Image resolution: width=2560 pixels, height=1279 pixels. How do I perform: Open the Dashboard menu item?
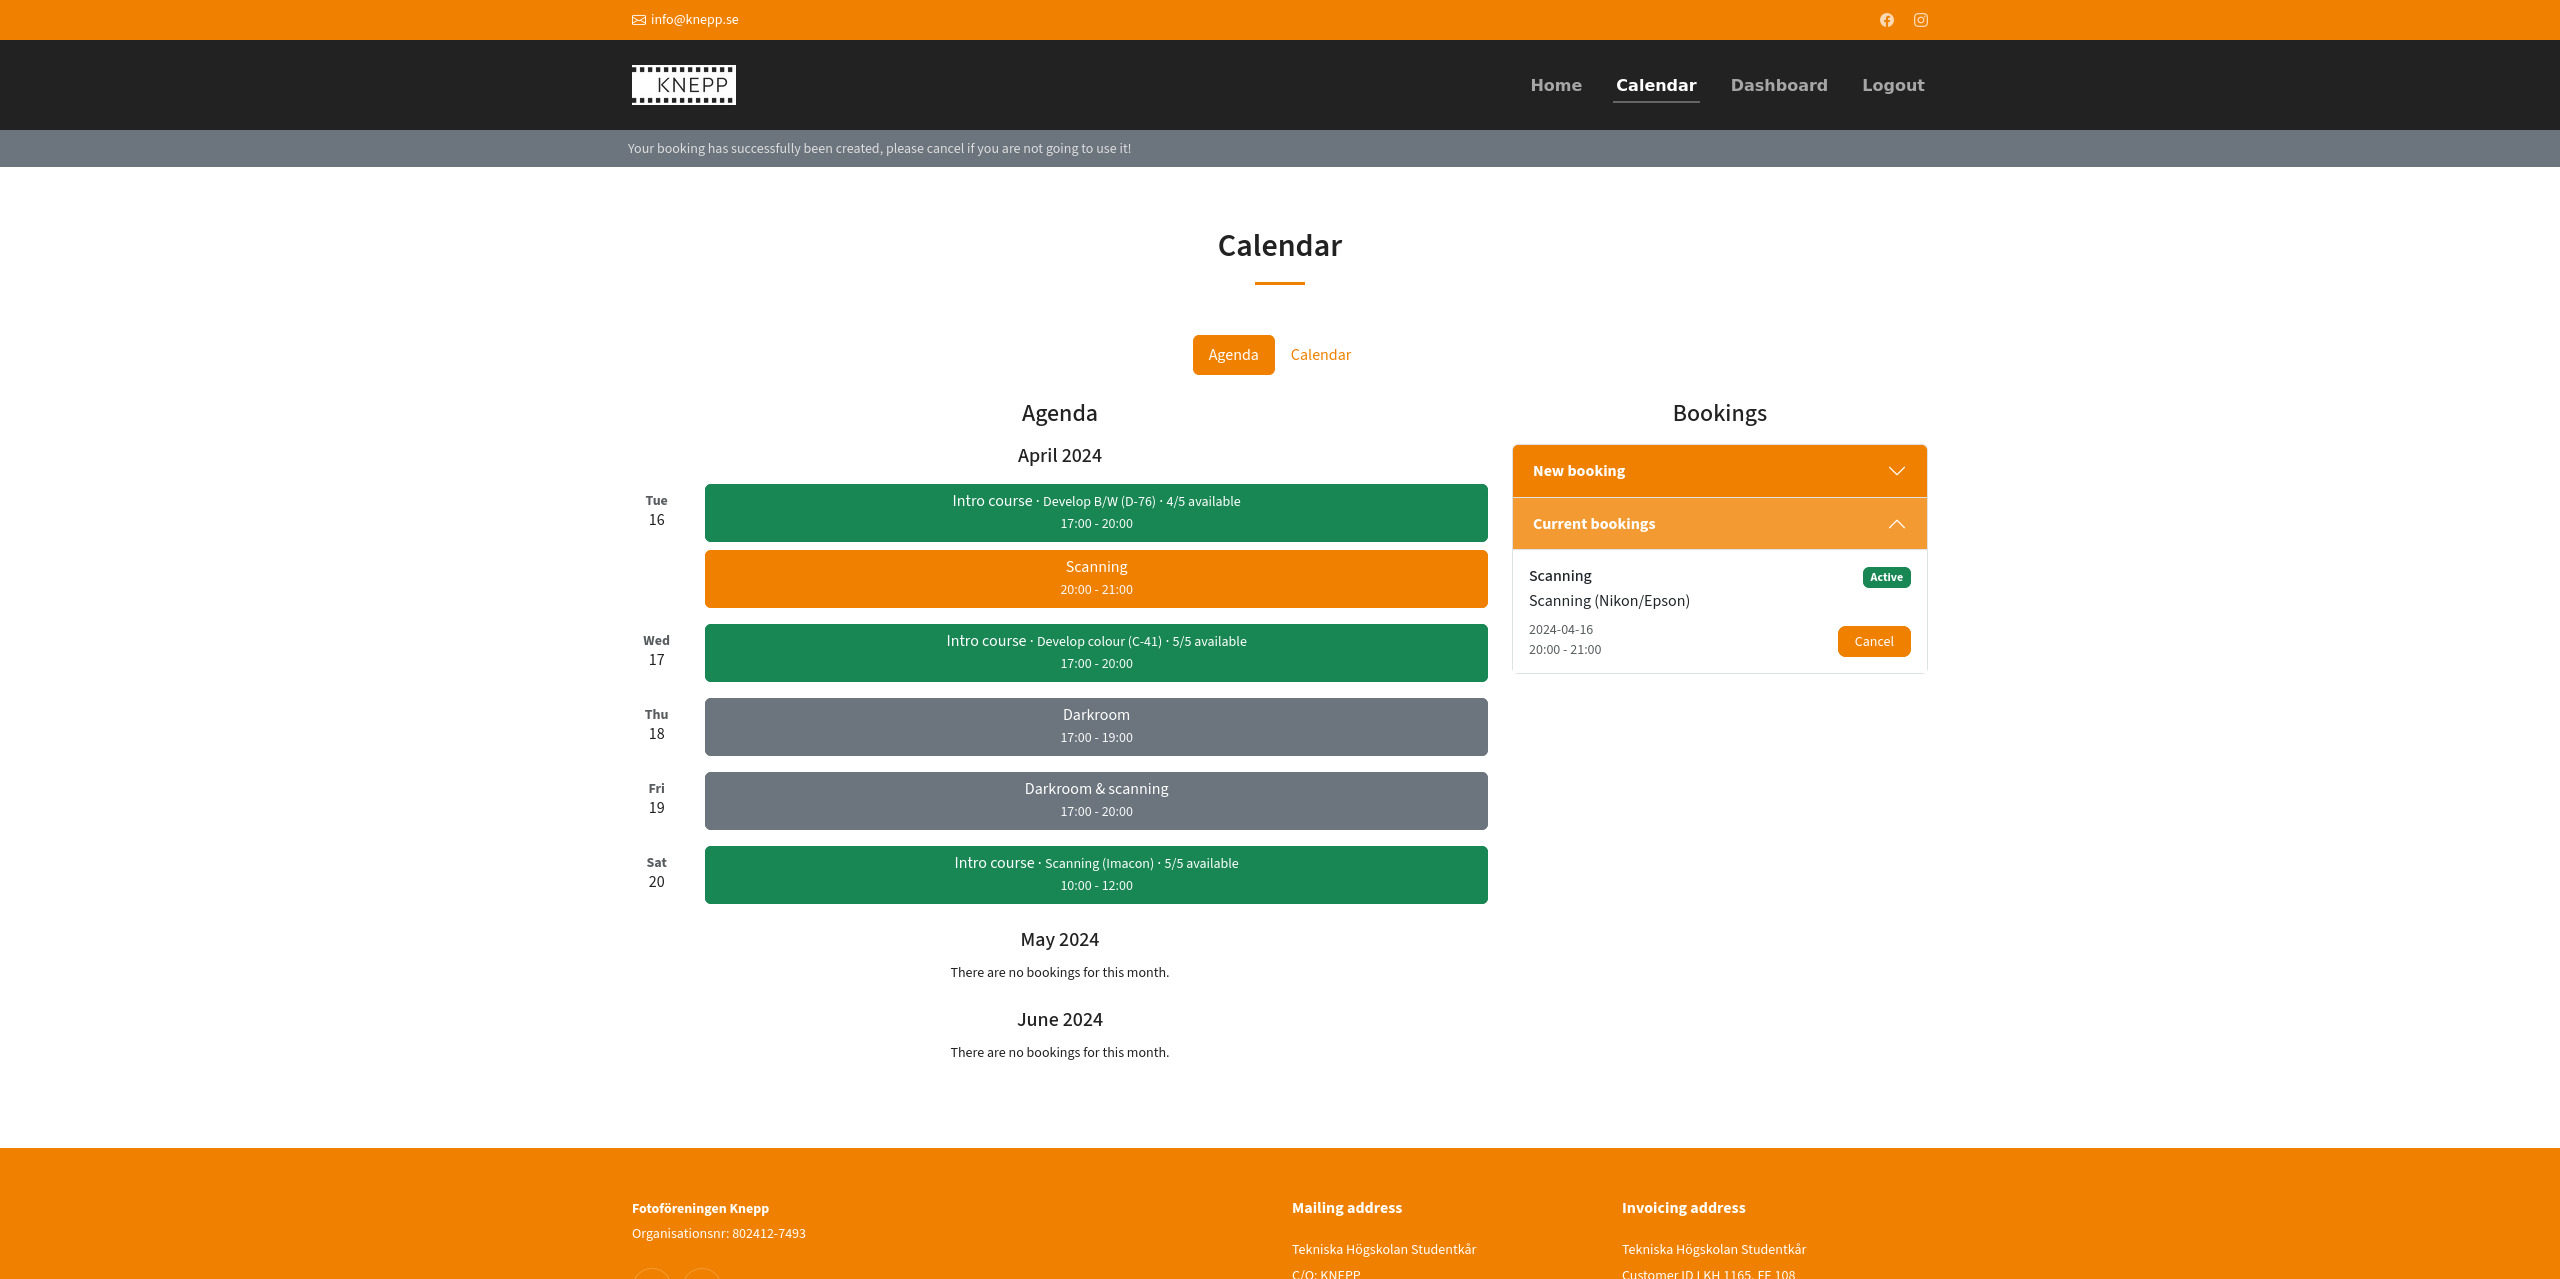[x=1779, y=85]
